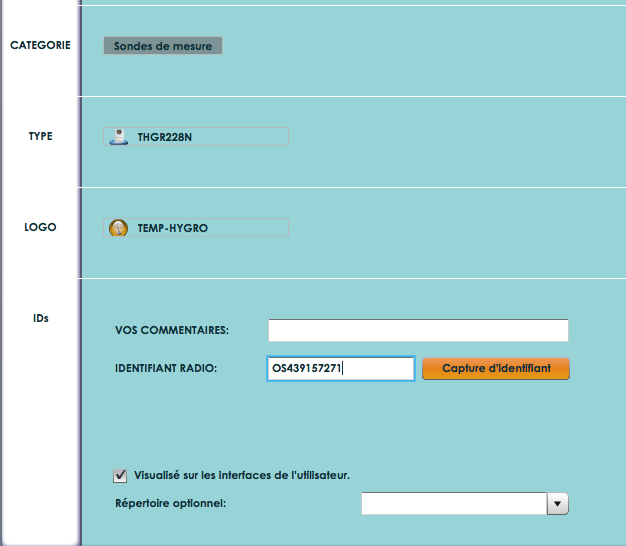Click the VOS COMMENTAIRES label

point(172,330)
